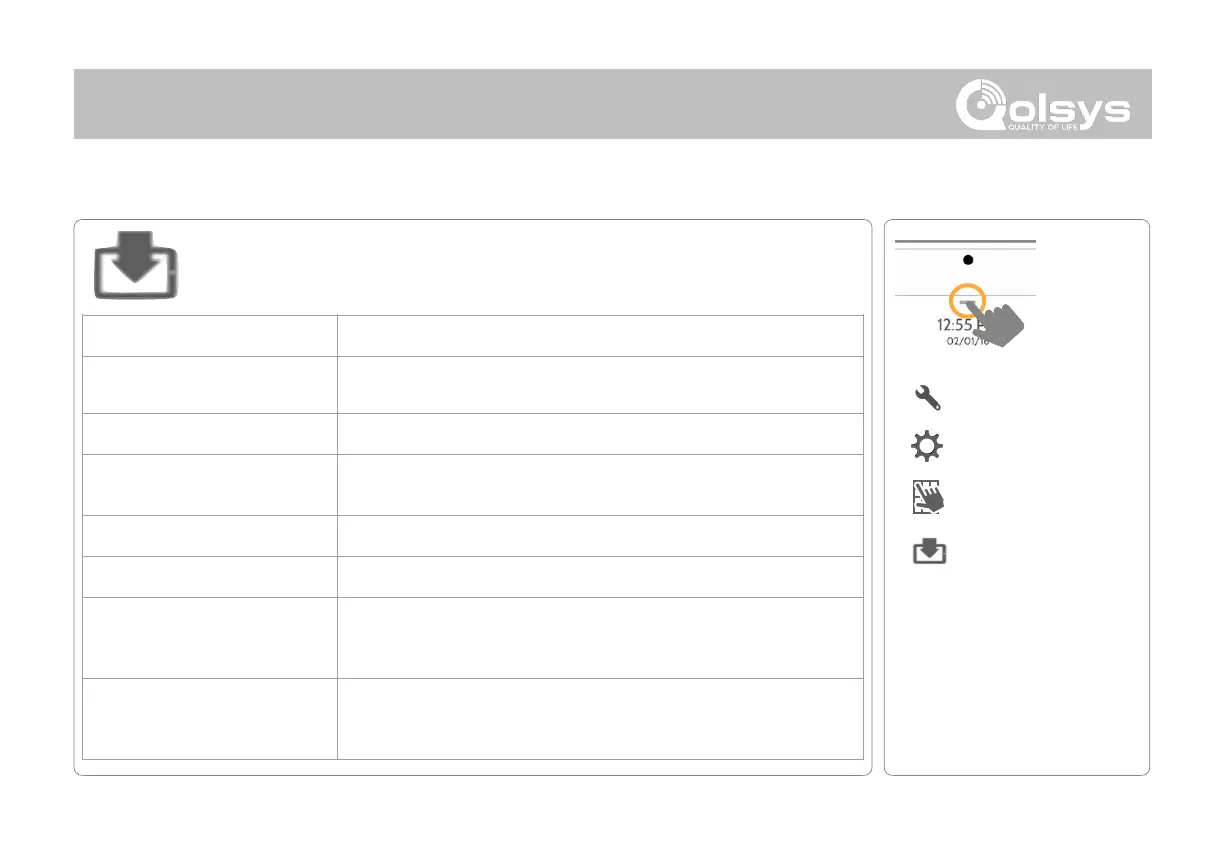1224x864 pixels.
Task: Click the gray header banner bar
Action: [500, 104]
